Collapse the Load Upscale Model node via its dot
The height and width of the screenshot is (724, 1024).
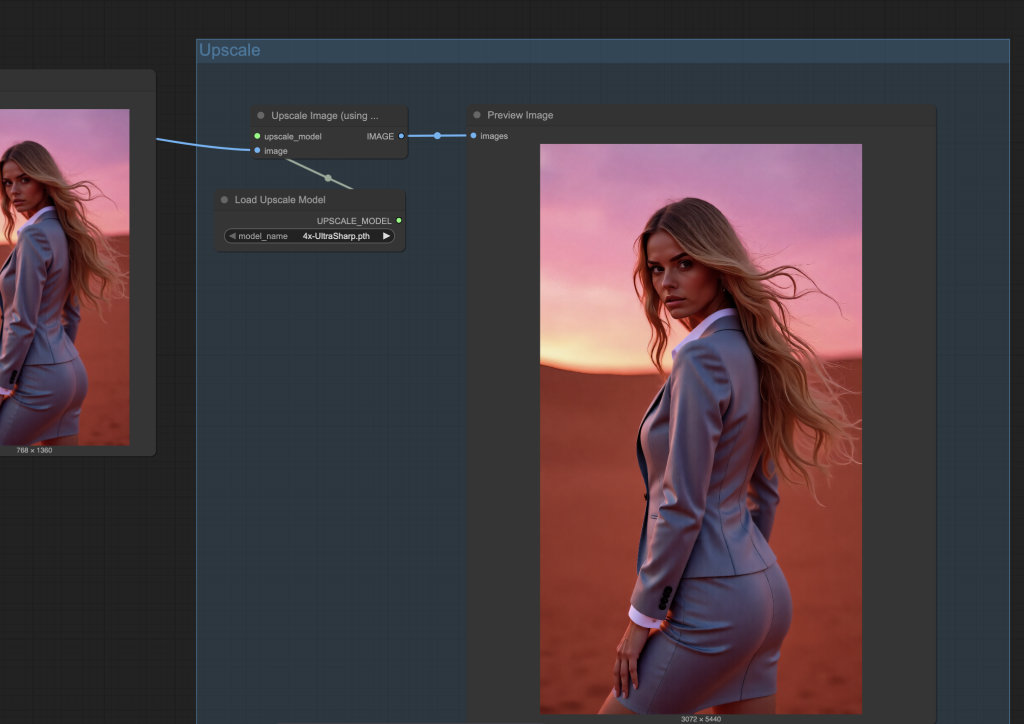pyautogui.click(x=224, y=200)
